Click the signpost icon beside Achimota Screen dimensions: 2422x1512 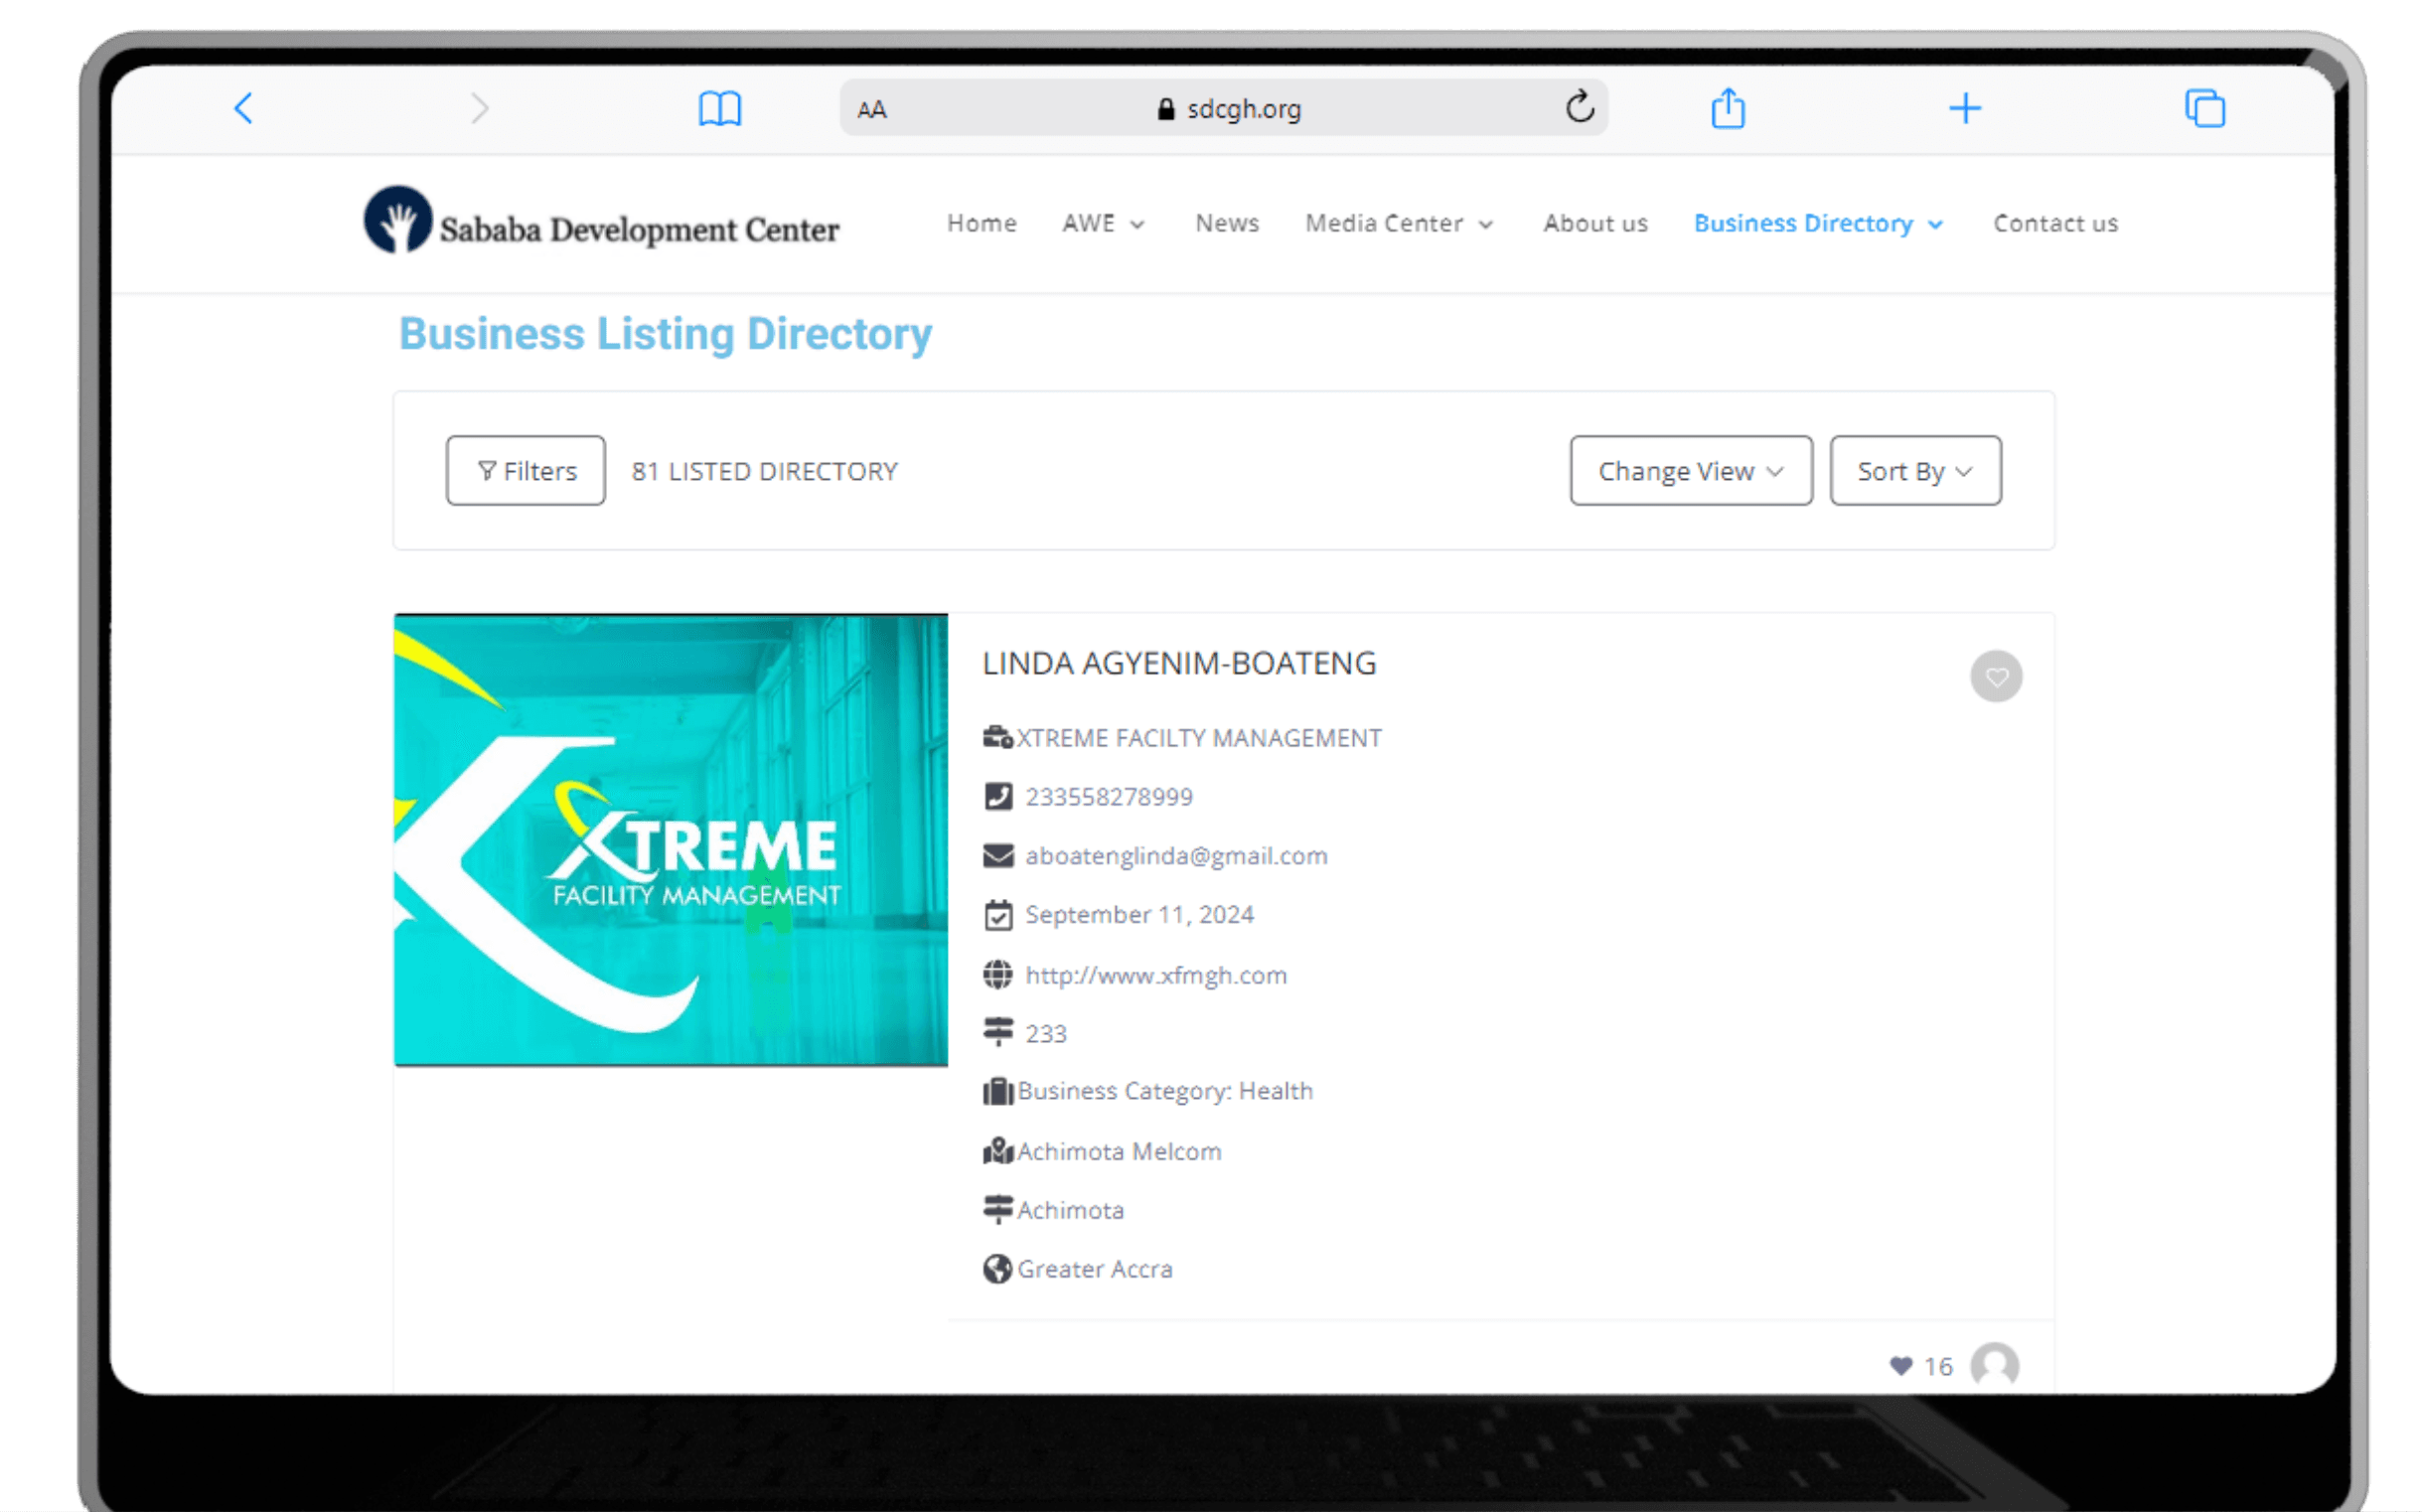point(997,1209)
